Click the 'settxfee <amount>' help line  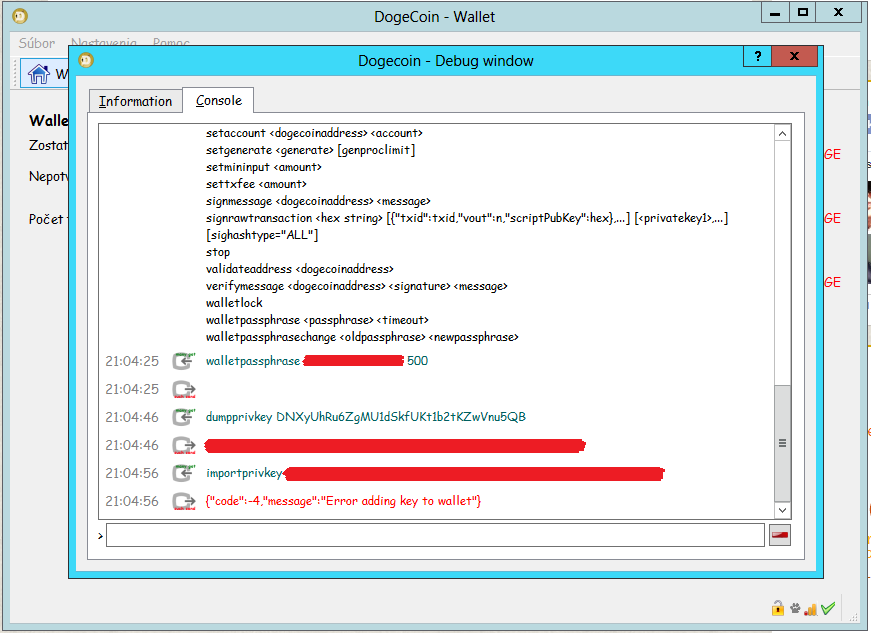[256, 184]
